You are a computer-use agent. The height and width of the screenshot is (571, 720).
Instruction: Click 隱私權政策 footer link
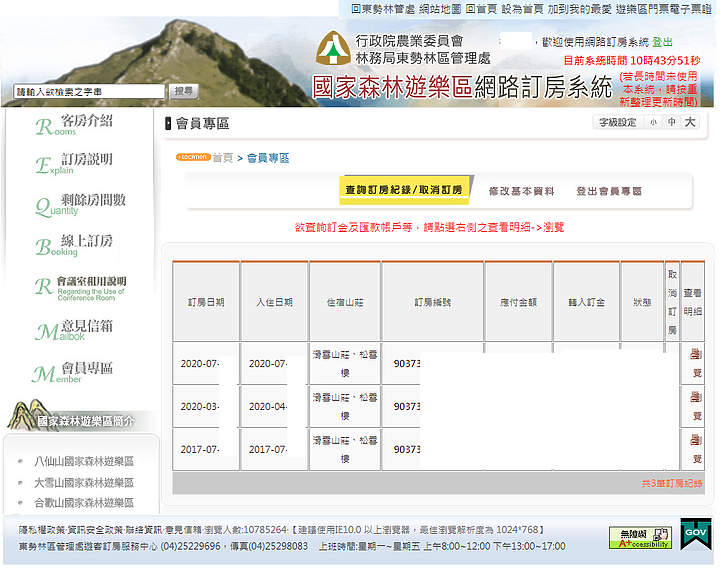point(40,530)
